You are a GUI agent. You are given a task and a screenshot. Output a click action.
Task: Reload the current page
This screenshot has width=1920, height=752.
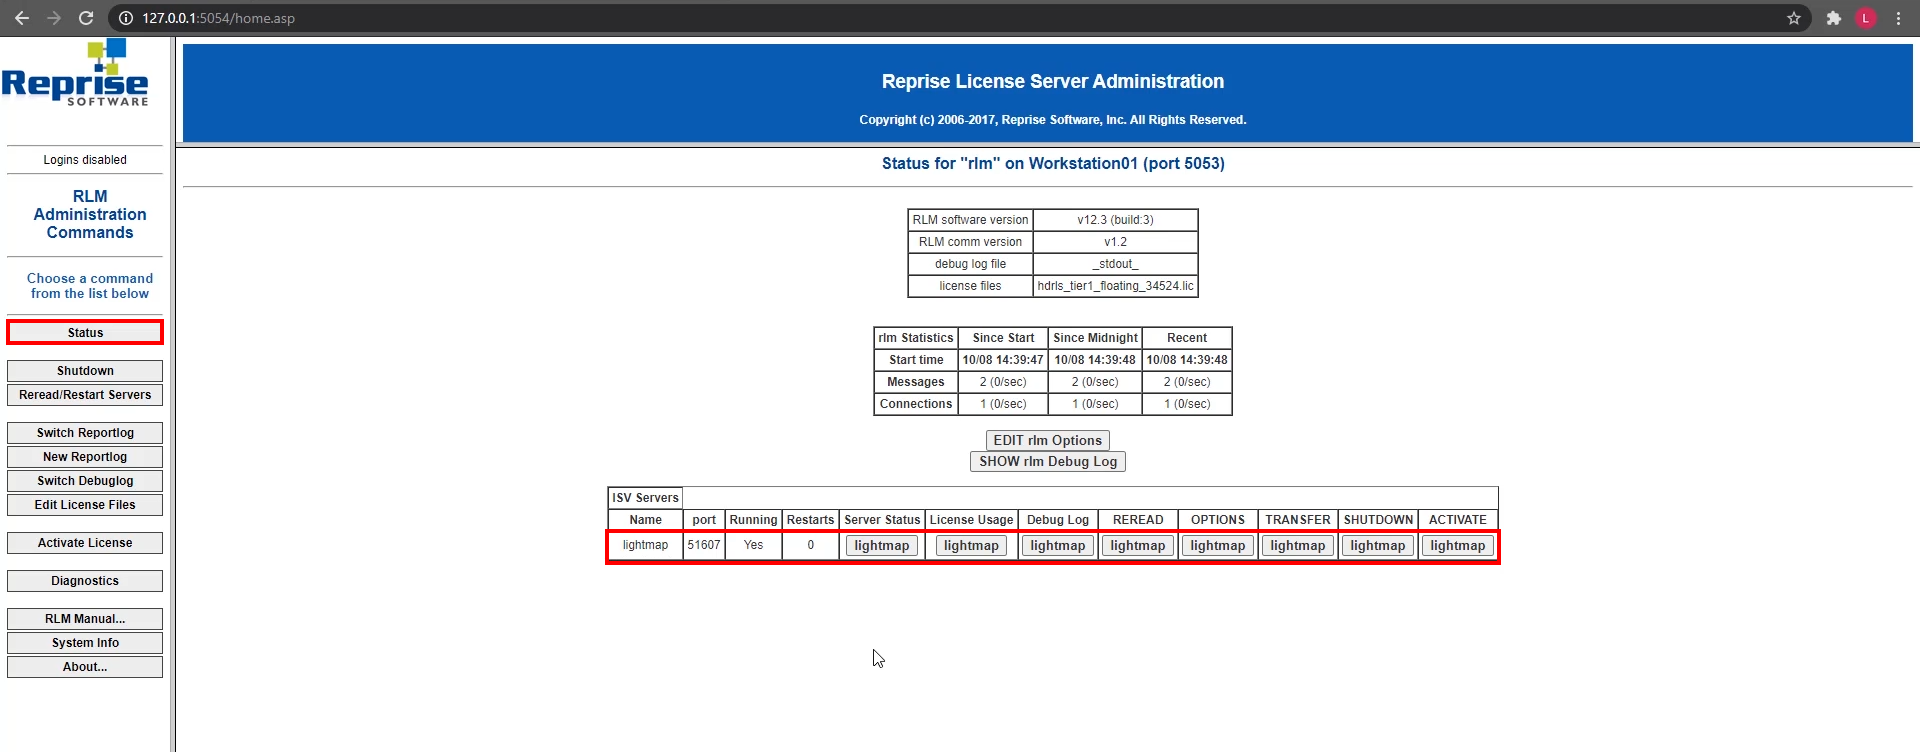coord(86,18)
